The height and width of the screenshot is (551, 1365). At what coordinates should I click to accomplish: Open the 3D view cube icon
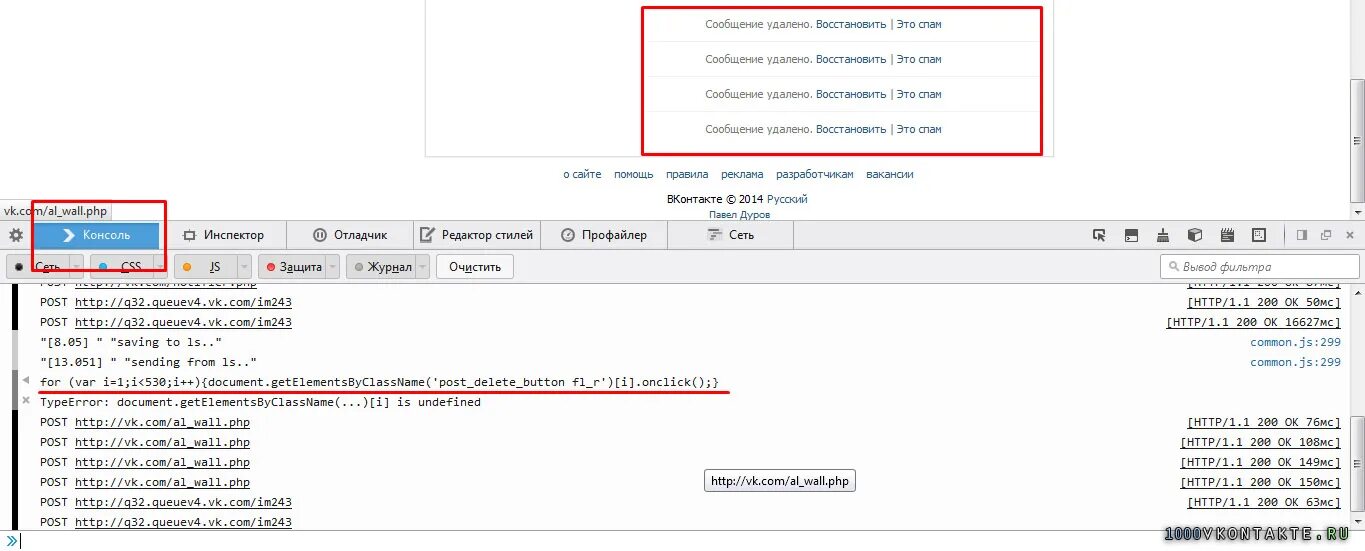pyautogui.click(x=1195, y=236)
